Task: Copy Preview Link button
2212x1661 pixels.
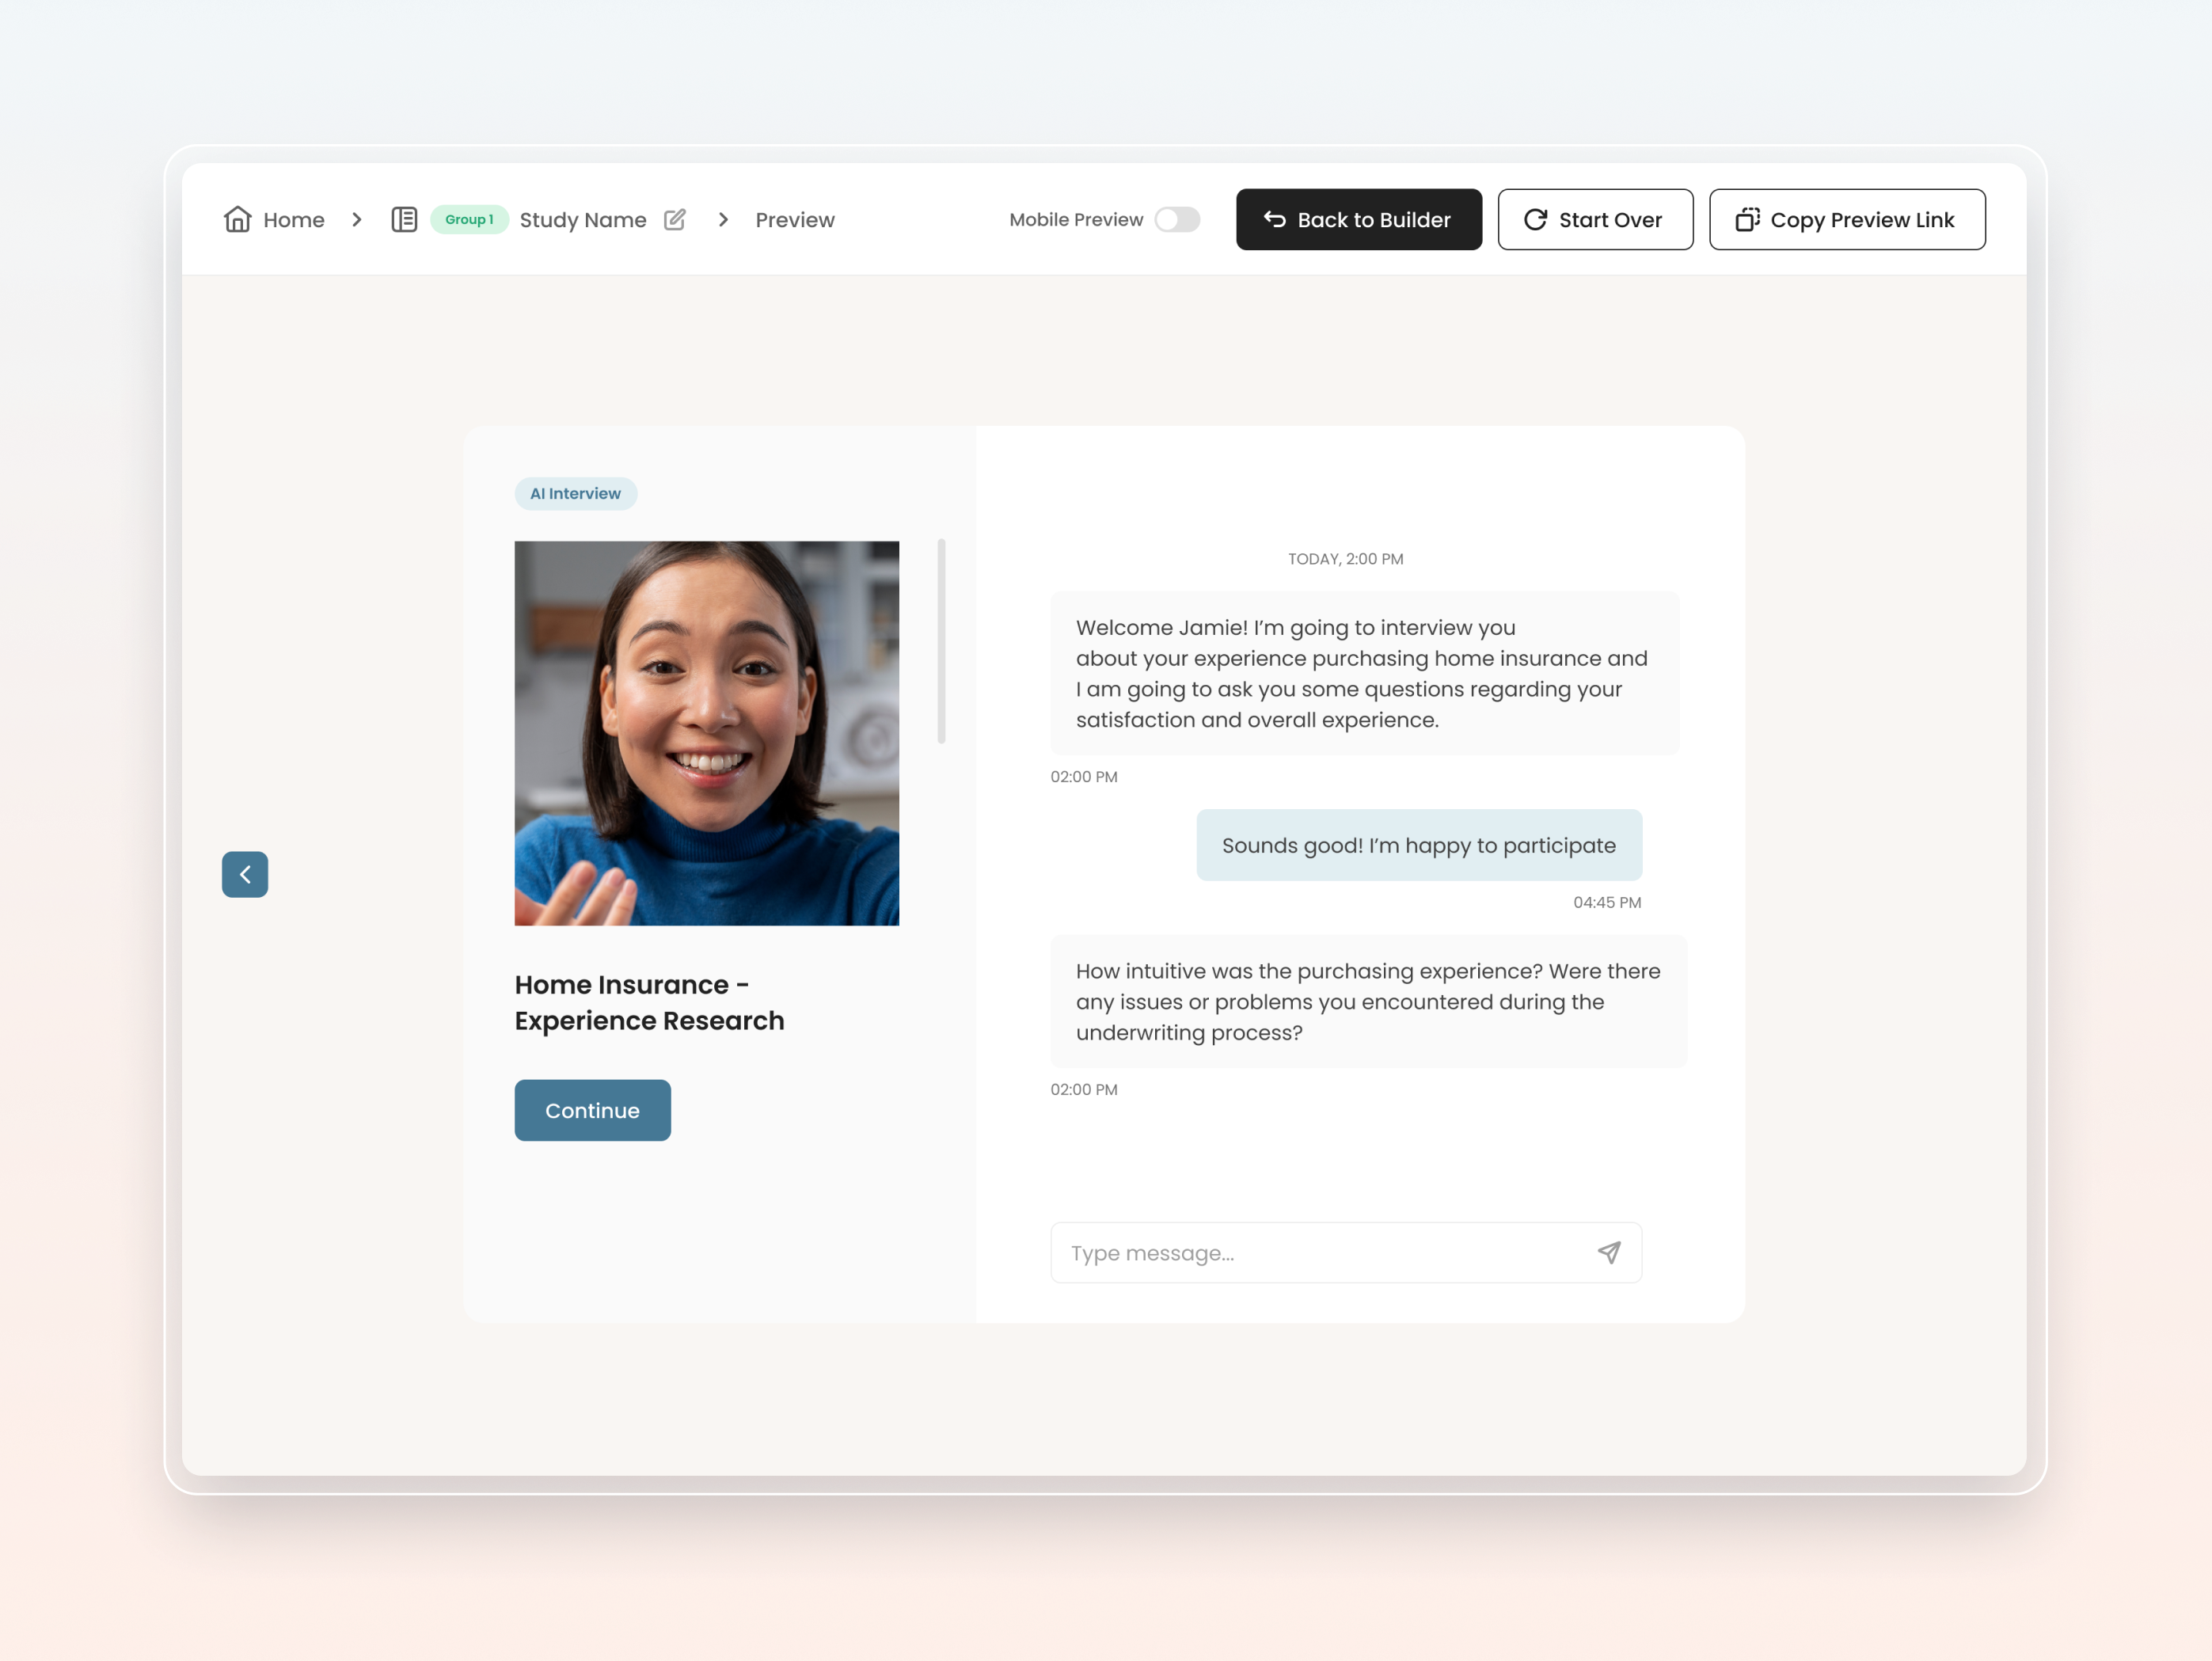Action: click(x=1847, y=219)
